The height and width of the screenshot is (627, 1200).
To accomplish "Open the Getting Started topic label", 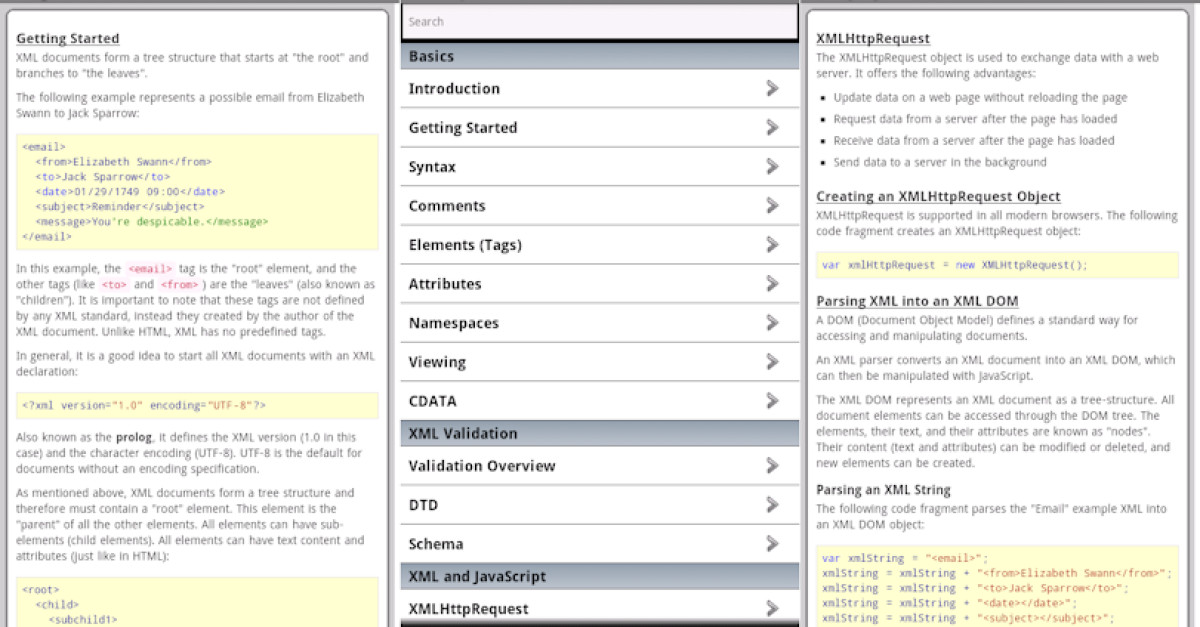I will pyautogui.click(x=463, y=128).
